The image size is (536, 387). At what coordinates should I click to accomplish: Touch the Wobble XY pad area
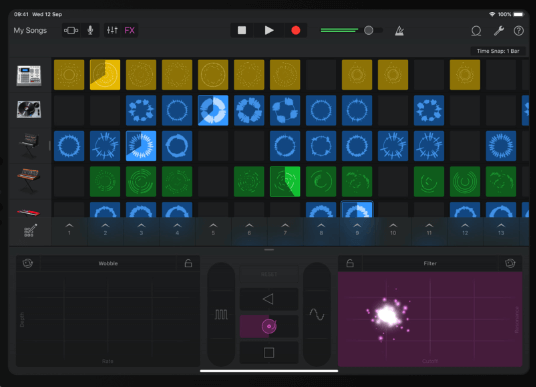tap(108, 319)
